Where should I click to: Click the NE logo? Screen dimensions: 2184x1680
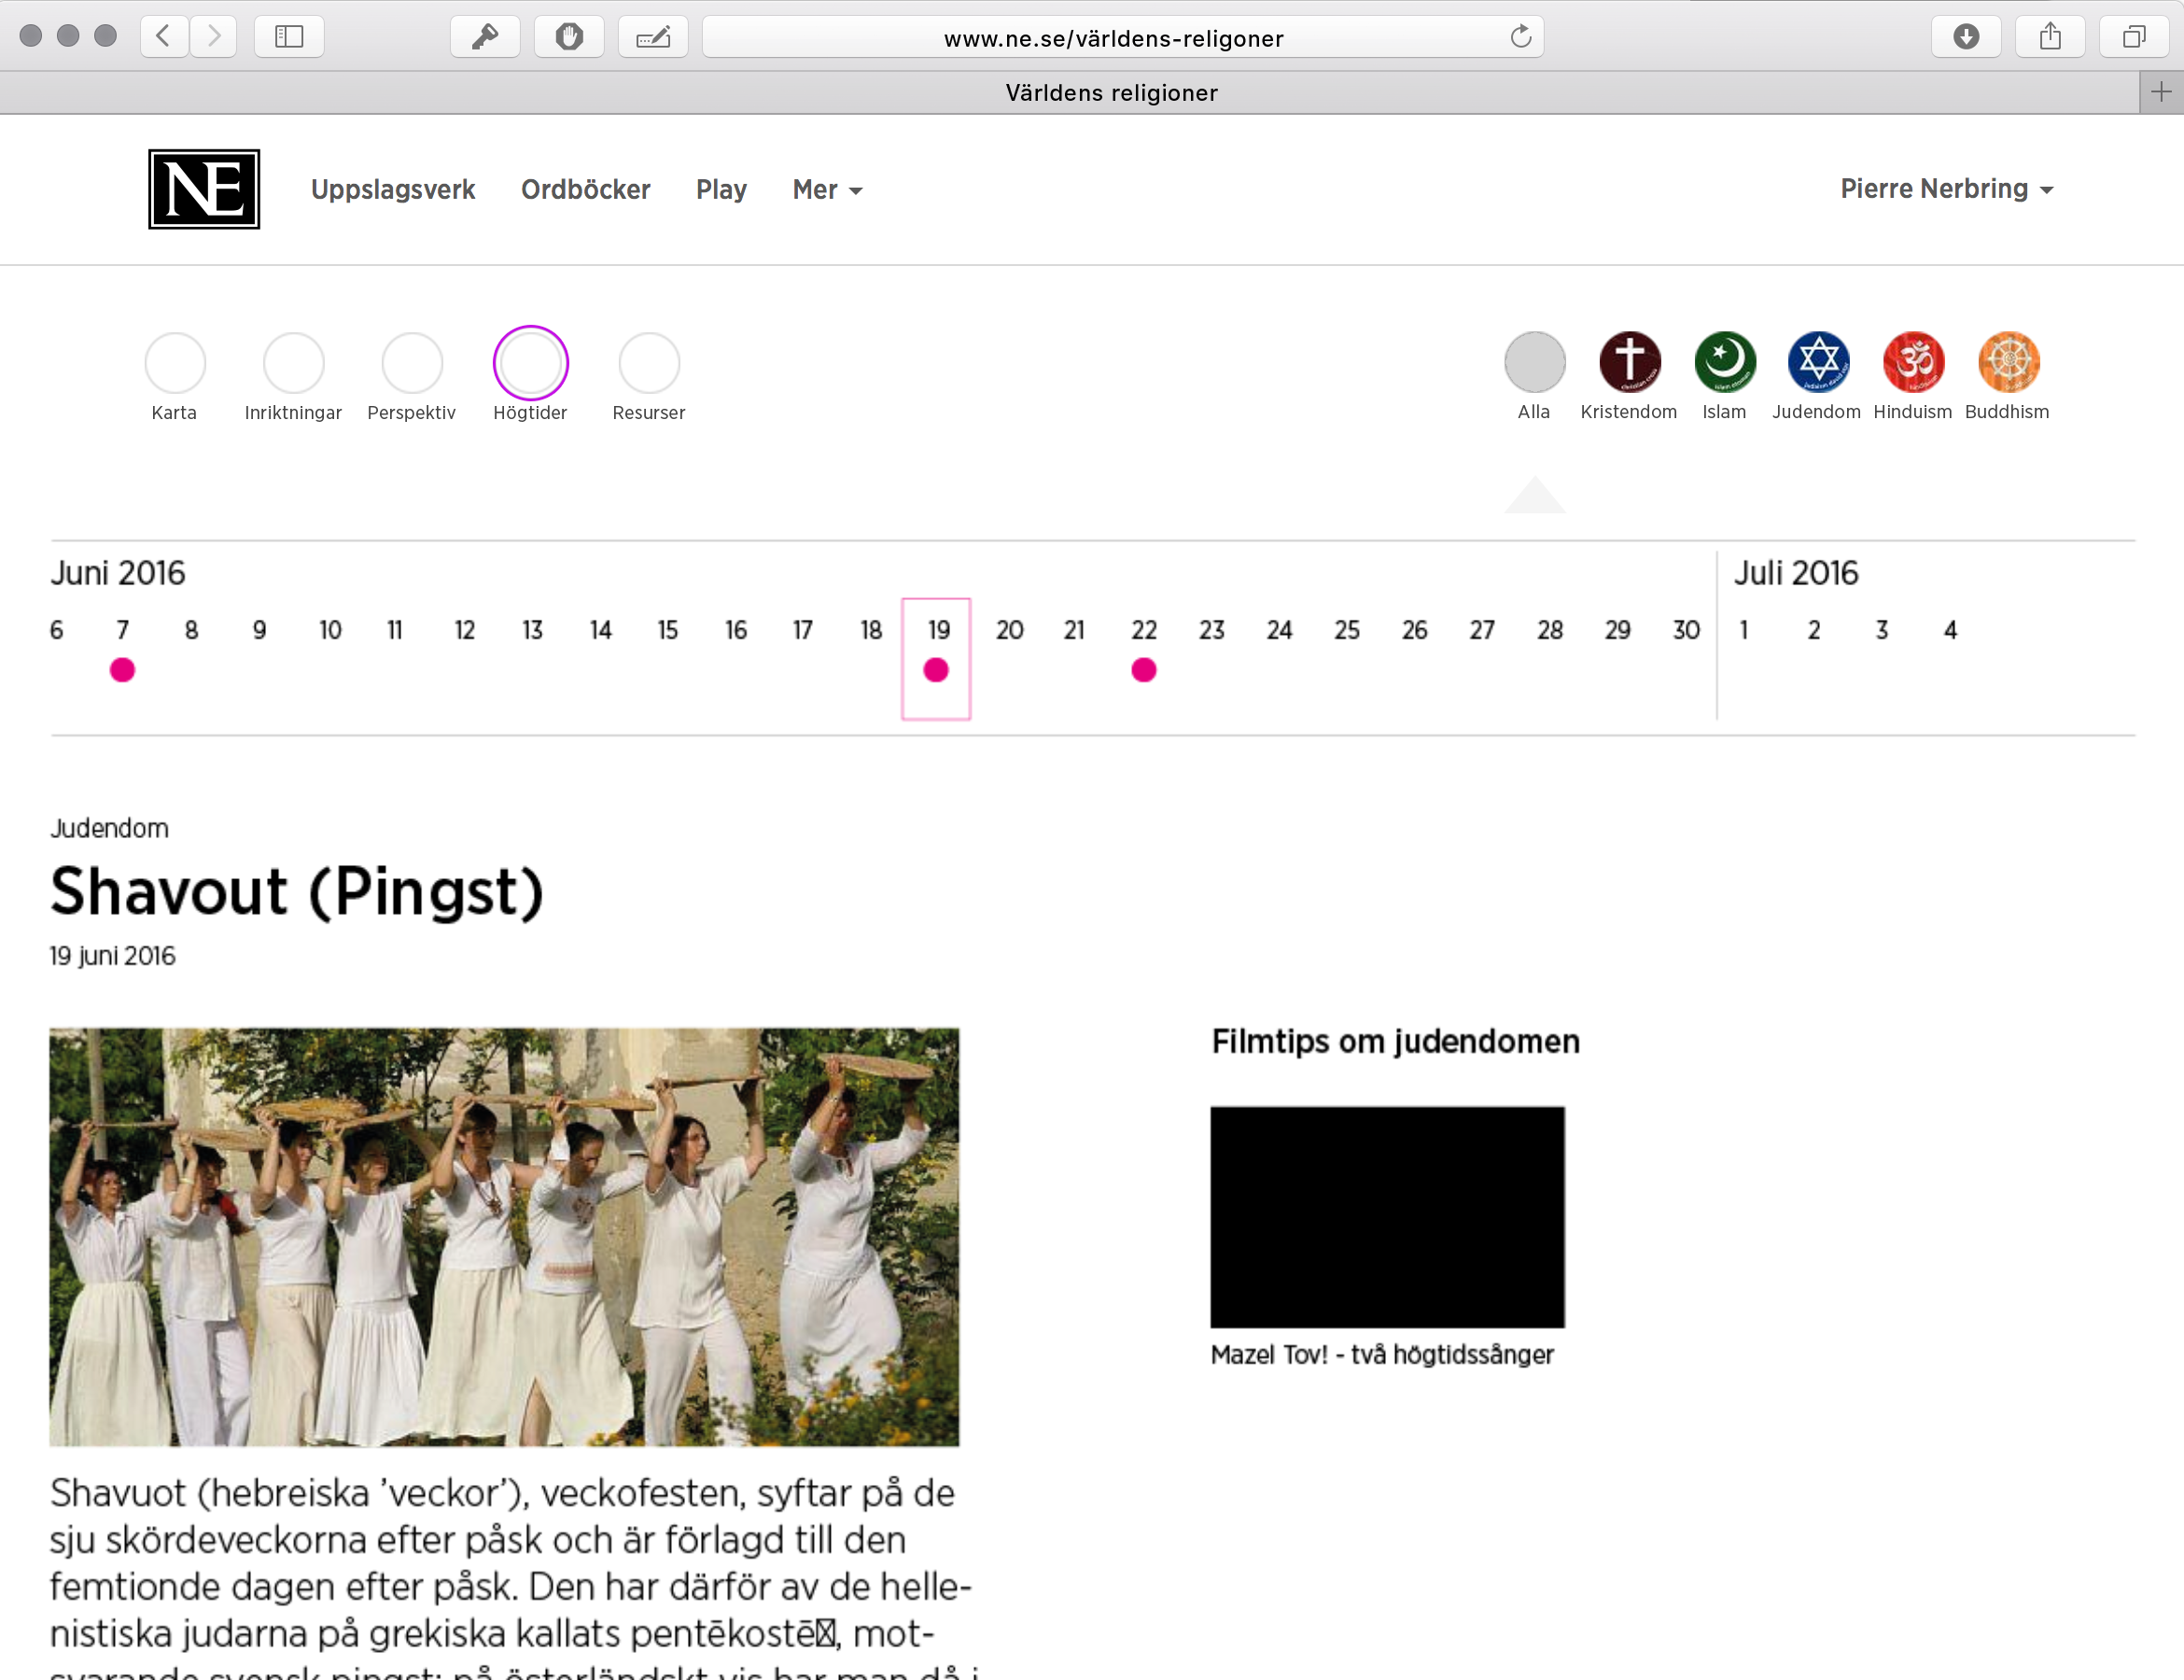pos(203,189)
